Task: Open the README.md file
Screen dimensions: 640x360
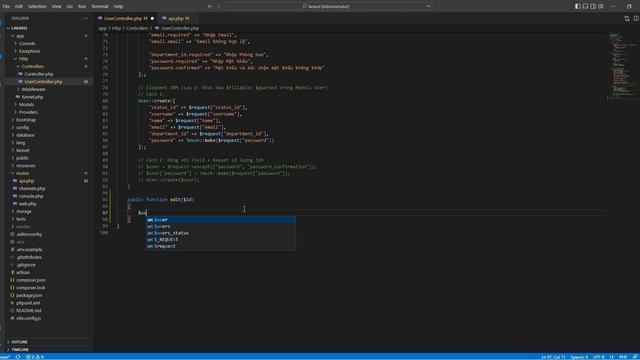Action: pyautogui.click(x=28, y=311)
